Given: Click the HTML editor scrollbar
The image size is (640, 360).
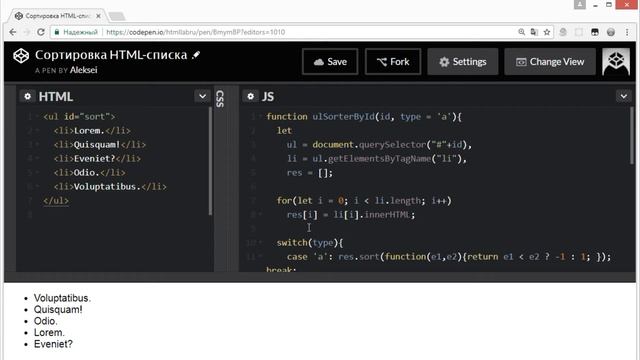Looking at the screenshot, I should click(x=210, y=161).
